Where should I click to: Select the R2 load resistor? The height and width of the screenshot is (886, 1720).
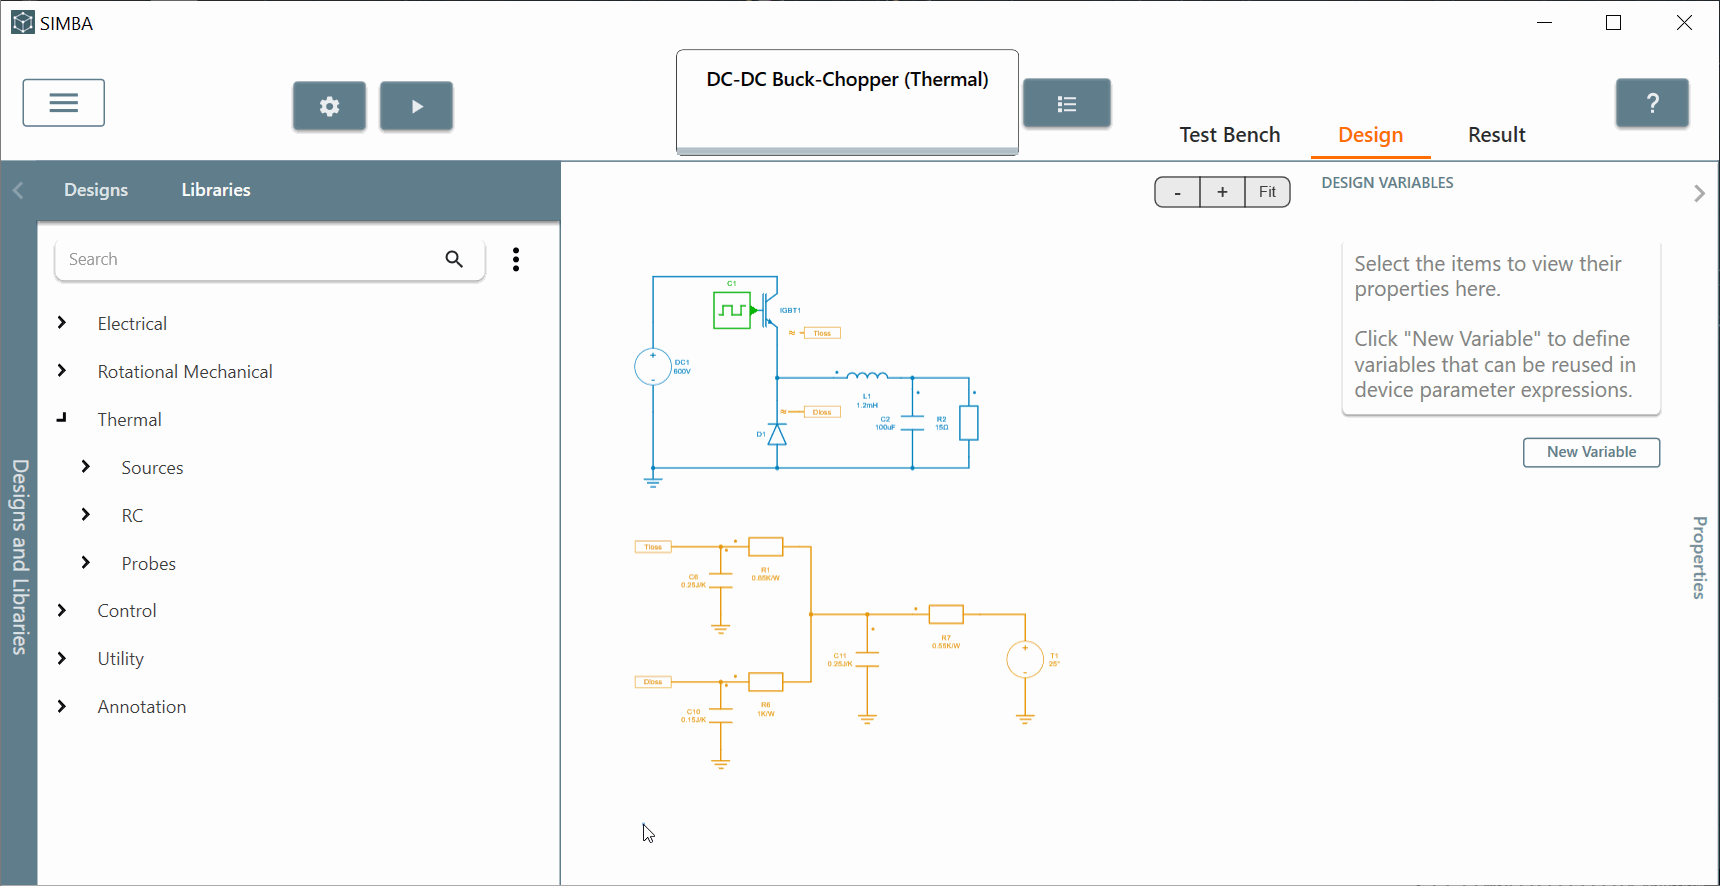pos(969,423)
